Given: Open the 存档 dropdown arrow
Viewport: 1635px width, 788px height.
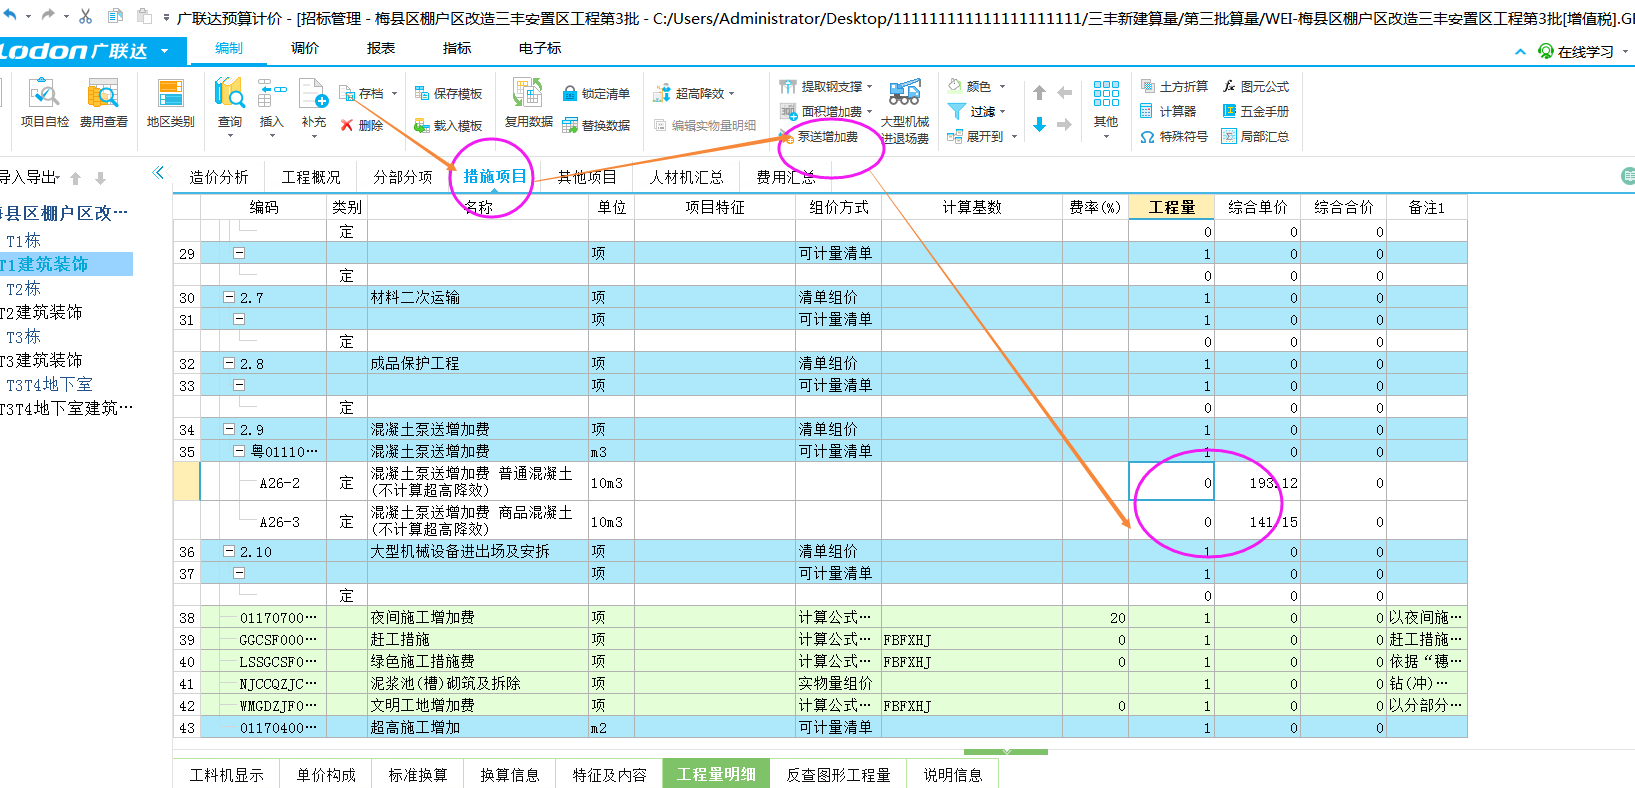Looking at the screenshot, I should coord(394,93).
